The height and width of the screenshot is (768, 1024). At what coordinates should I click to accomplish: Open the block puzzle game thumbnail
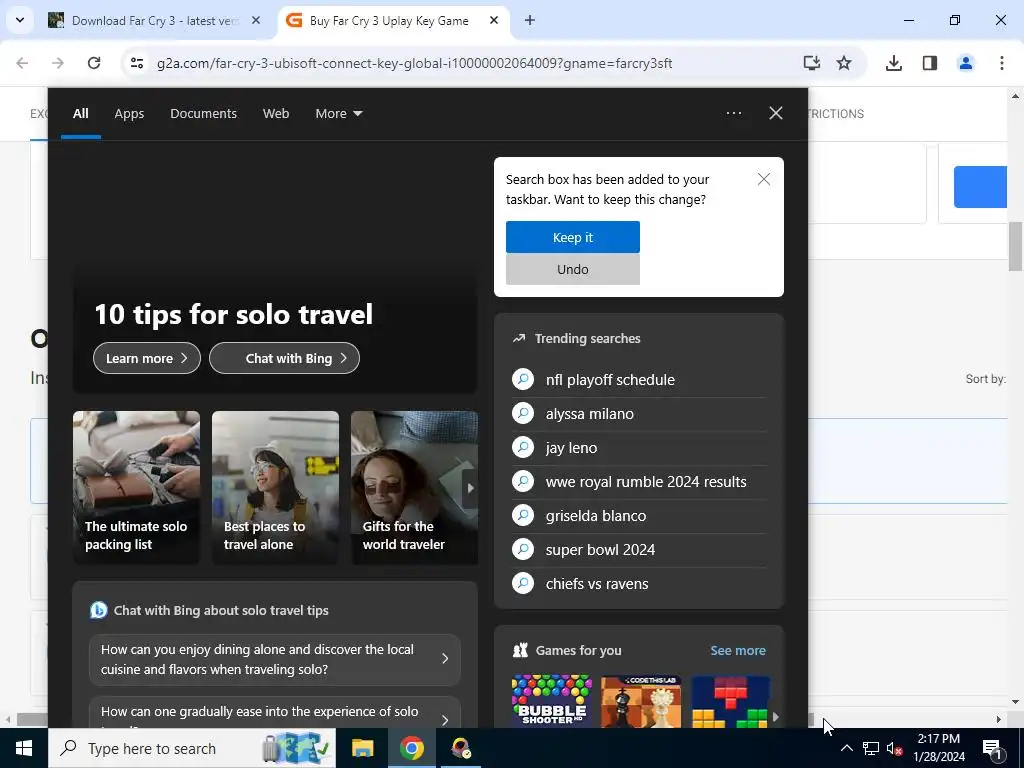click(x=730, y=701)
